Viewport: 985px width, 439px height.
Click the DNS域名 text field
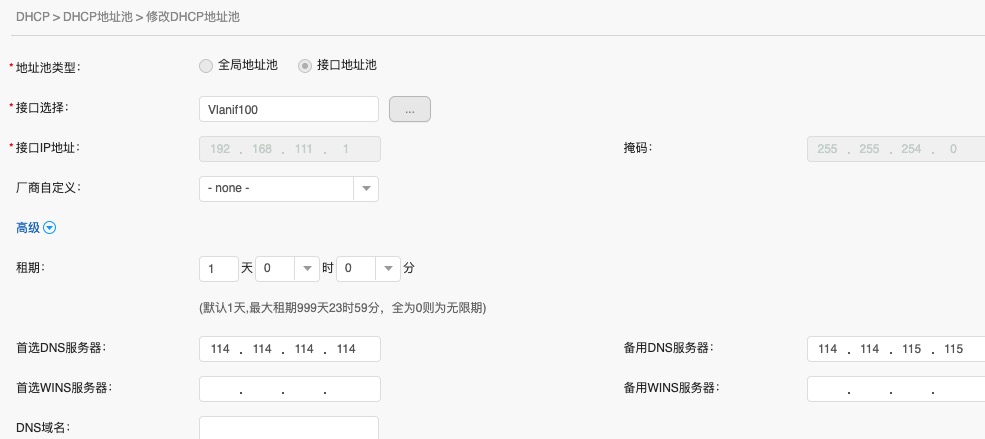pos(289,428)
